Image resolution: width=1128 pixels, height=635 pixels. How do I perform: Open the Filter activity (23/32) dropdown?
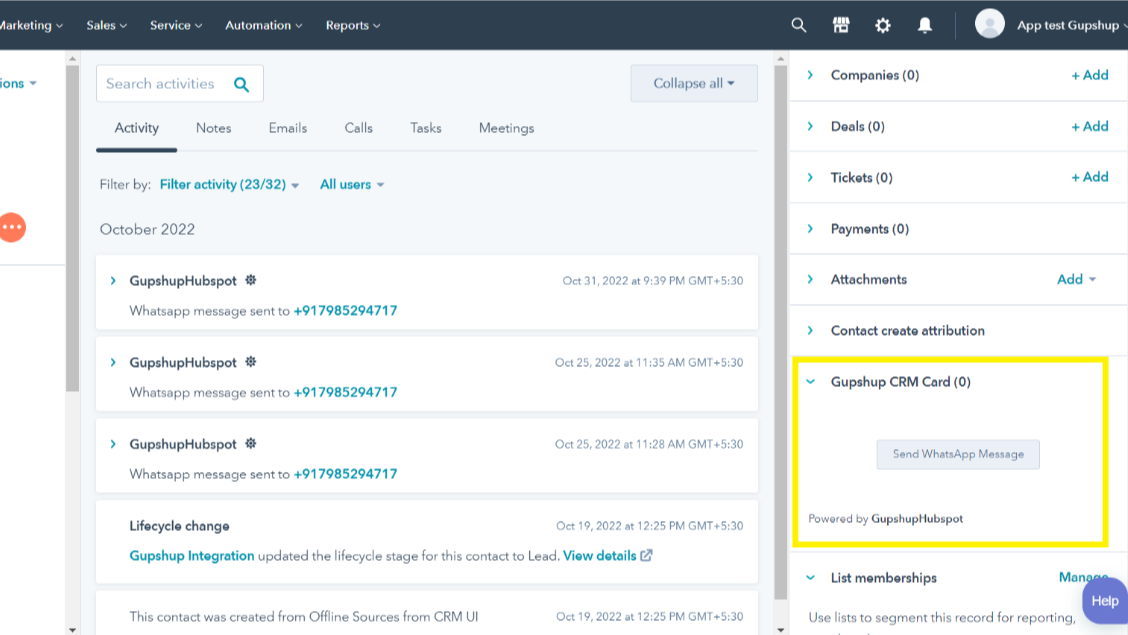(x=228, y=184)
